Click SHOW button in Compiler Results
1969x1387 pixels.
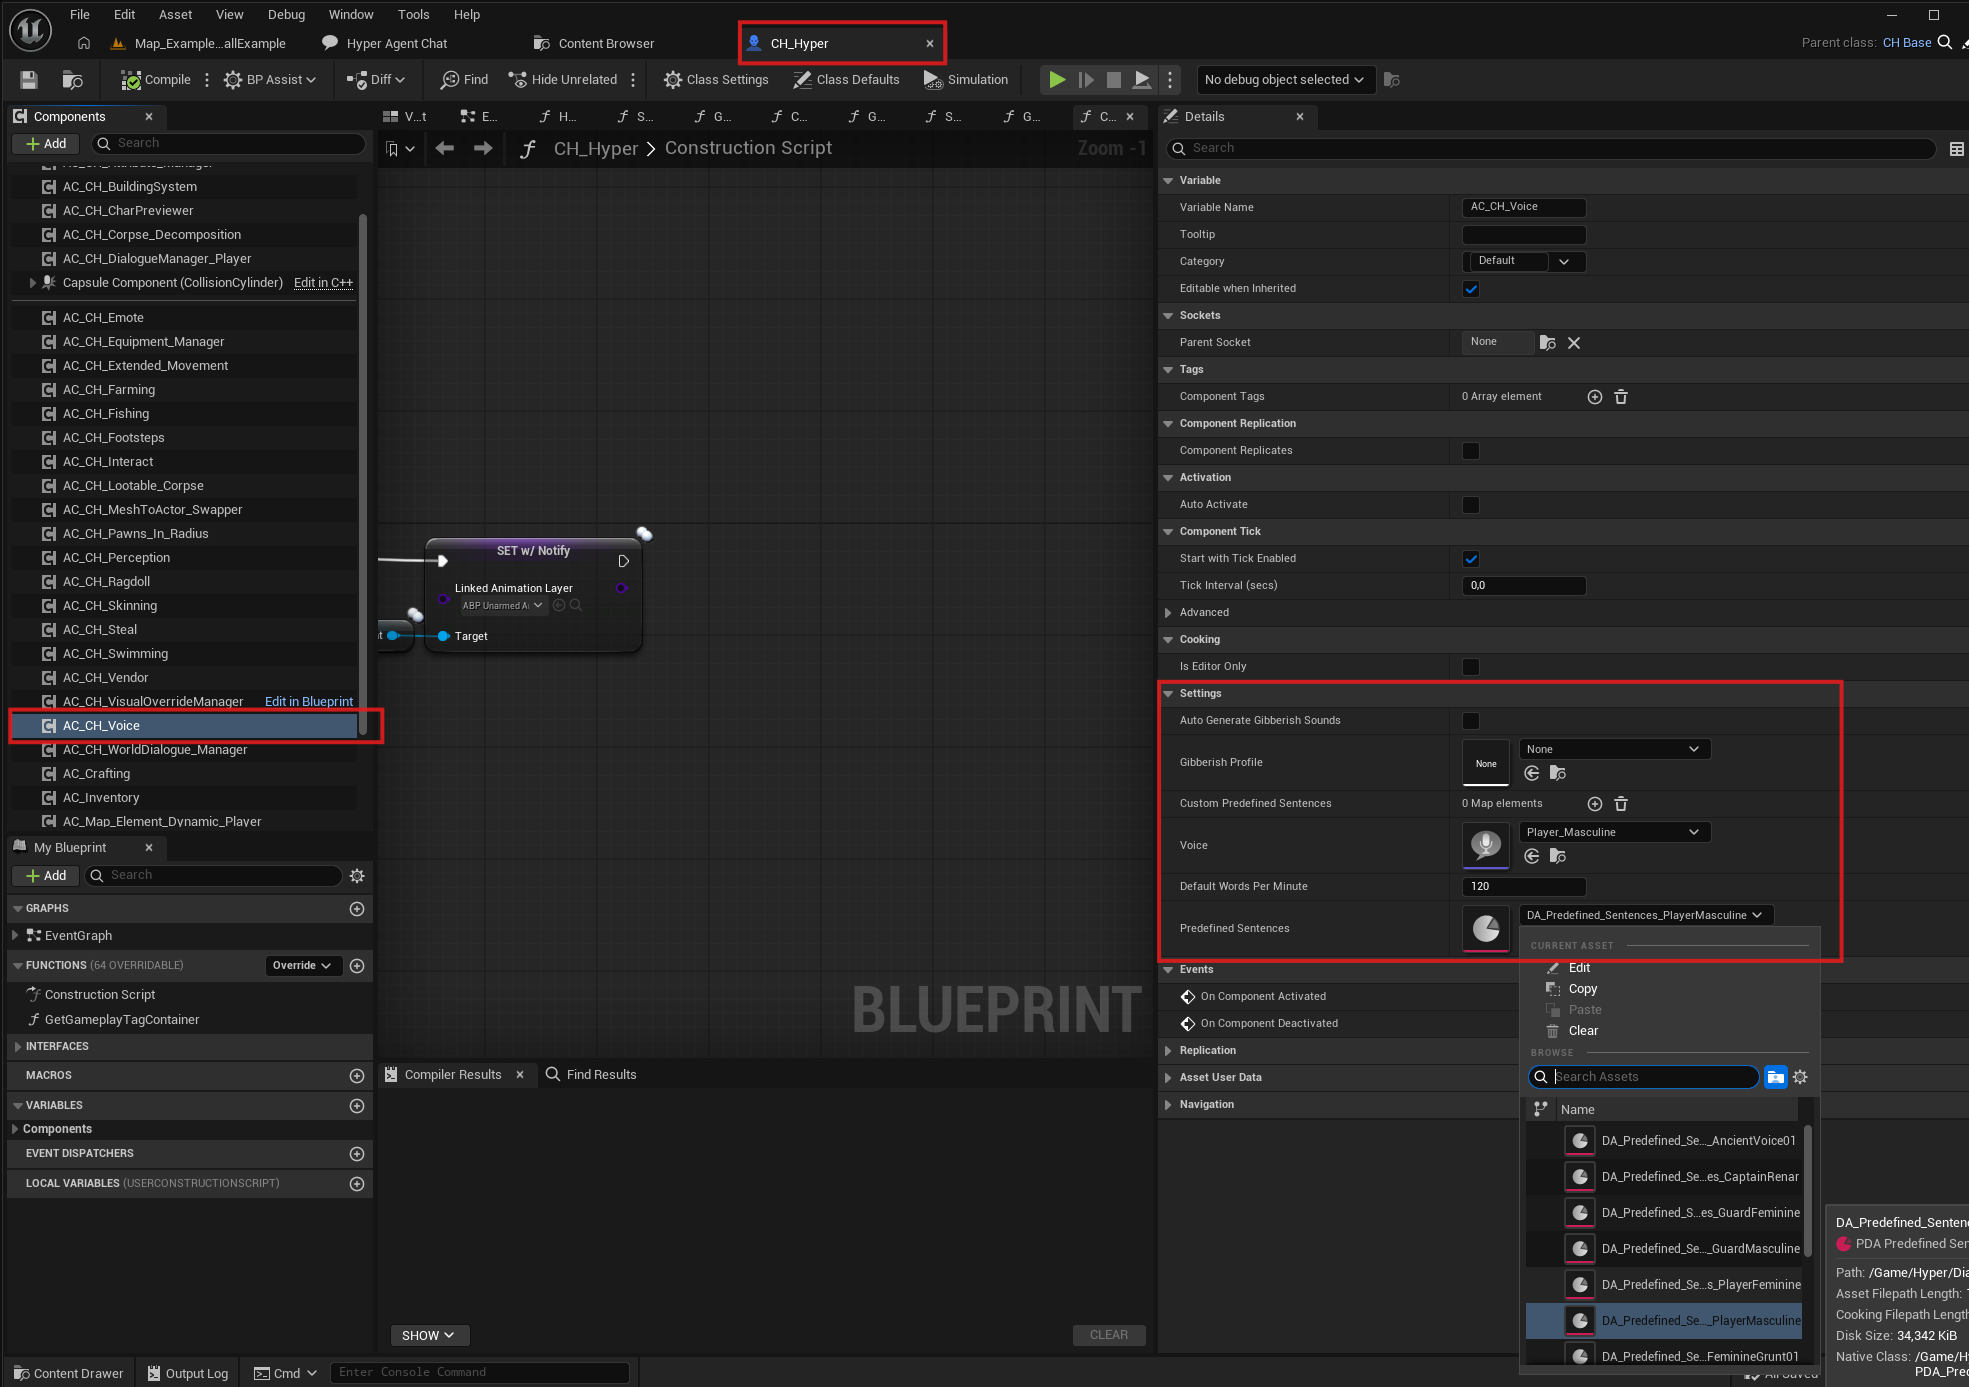(429, 1336)
